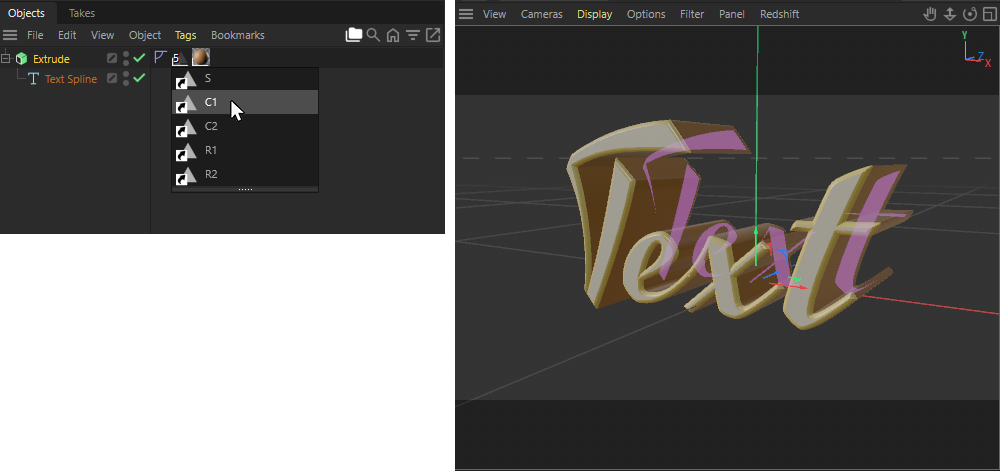Select the Text Spline object name

tap(71, 79)
